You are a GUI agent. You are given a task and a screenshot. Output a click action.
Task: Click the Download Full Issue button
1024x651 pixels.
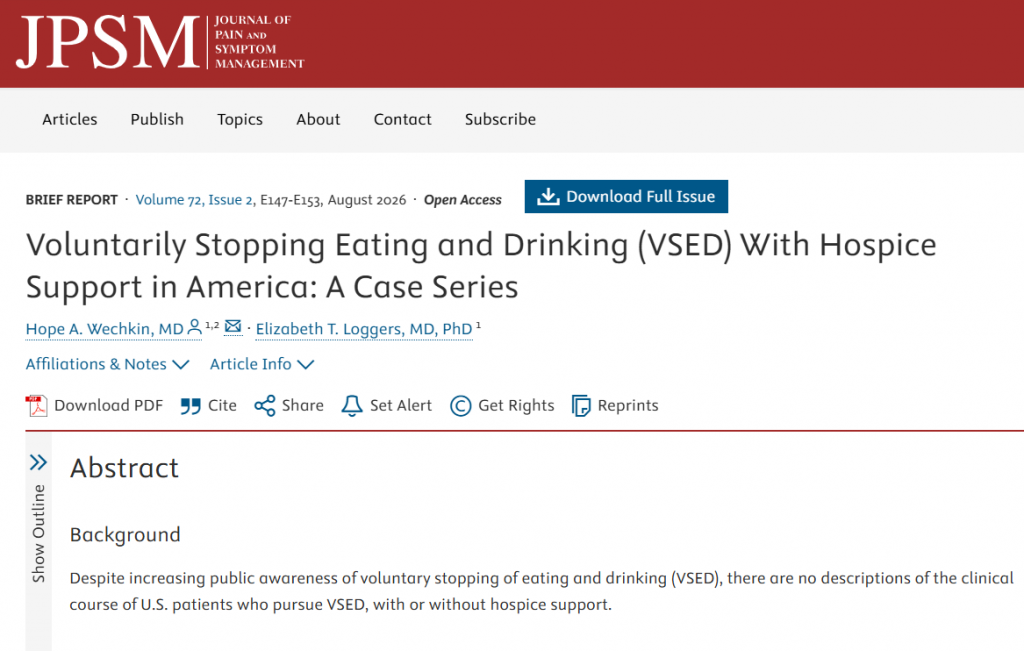[x=626, y=197]
